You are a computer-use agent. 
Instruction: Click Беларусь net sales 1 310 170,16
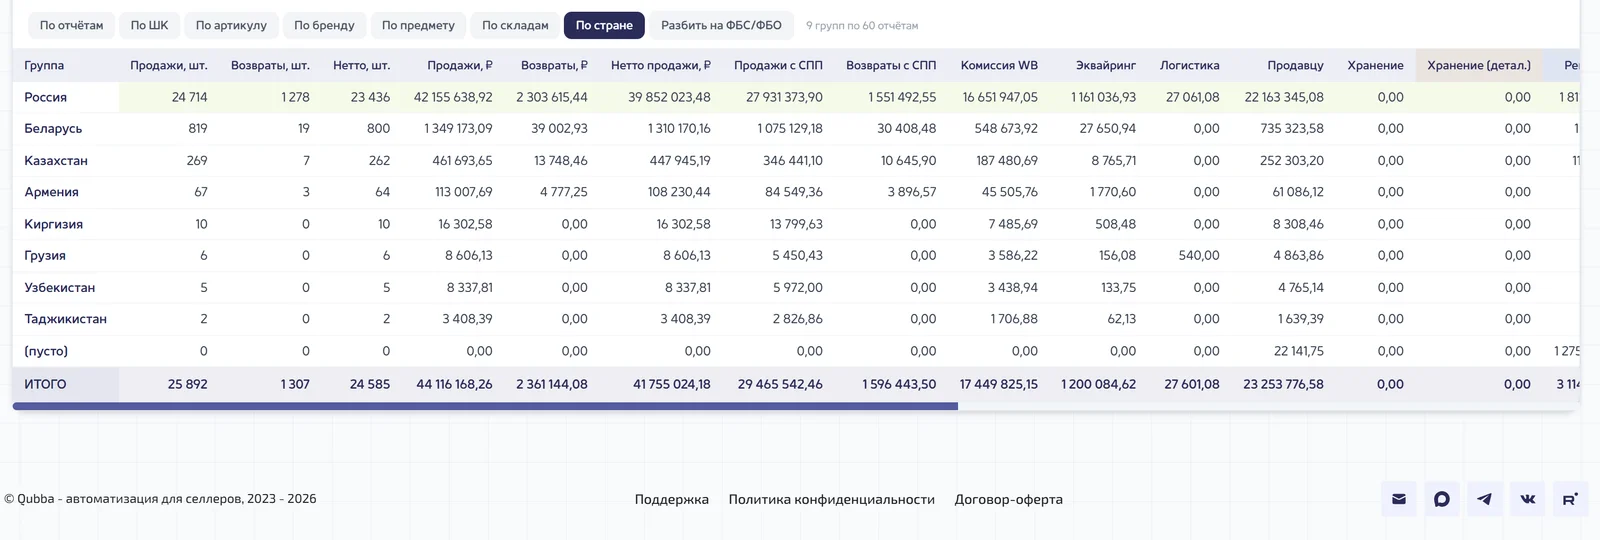[679, 128]
